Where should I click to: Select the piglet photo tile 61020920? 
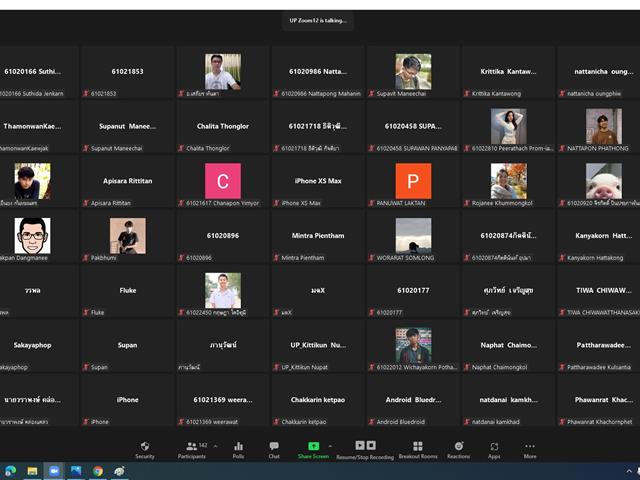click(x=598, y=181)
